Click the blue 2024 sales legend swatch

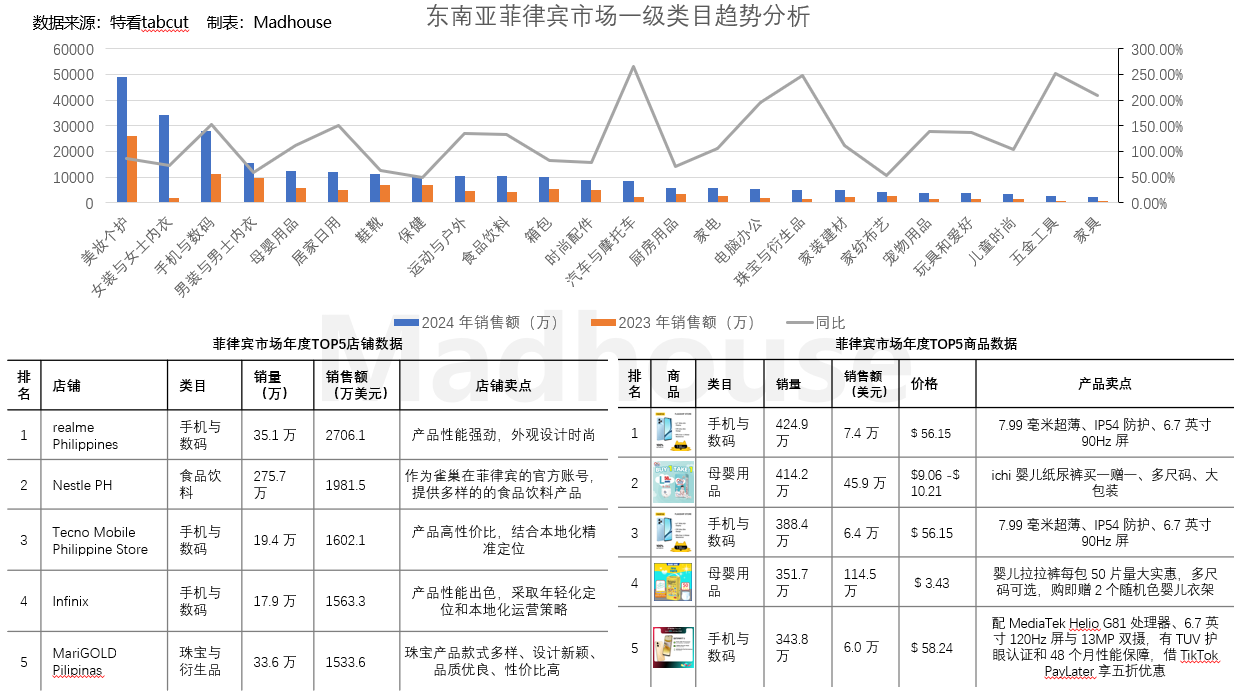click(x=406, y=322)
